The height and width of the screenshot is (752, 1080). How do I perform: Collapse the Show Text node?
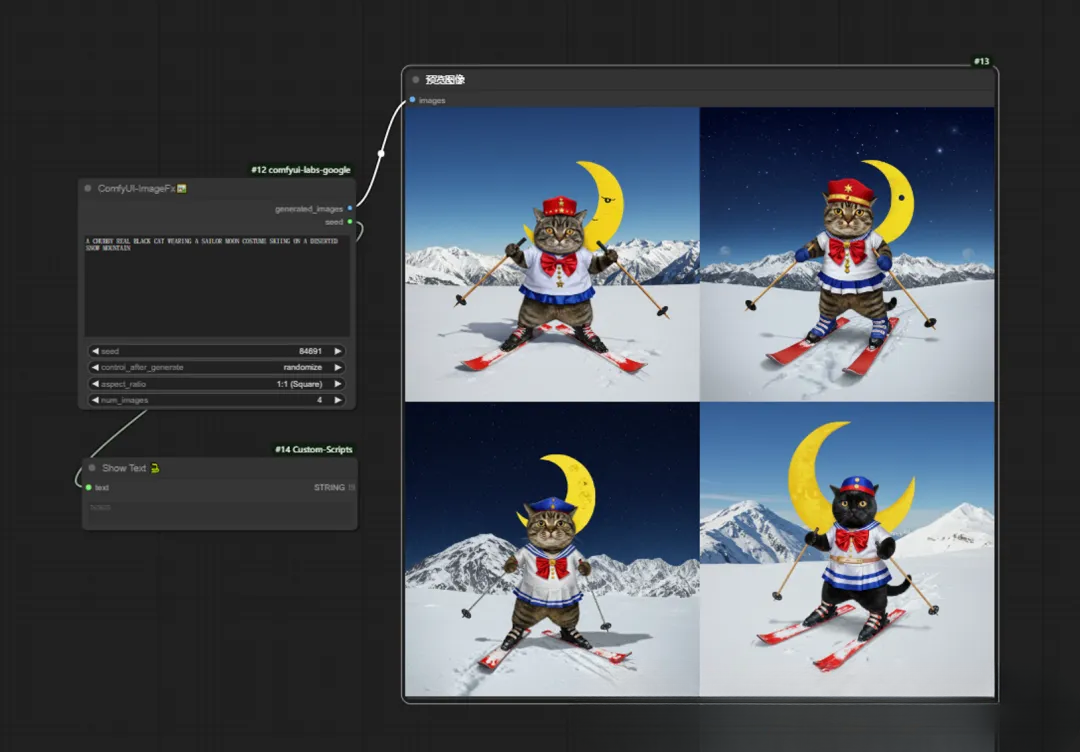pyautogui.click(x=90, y=467)
